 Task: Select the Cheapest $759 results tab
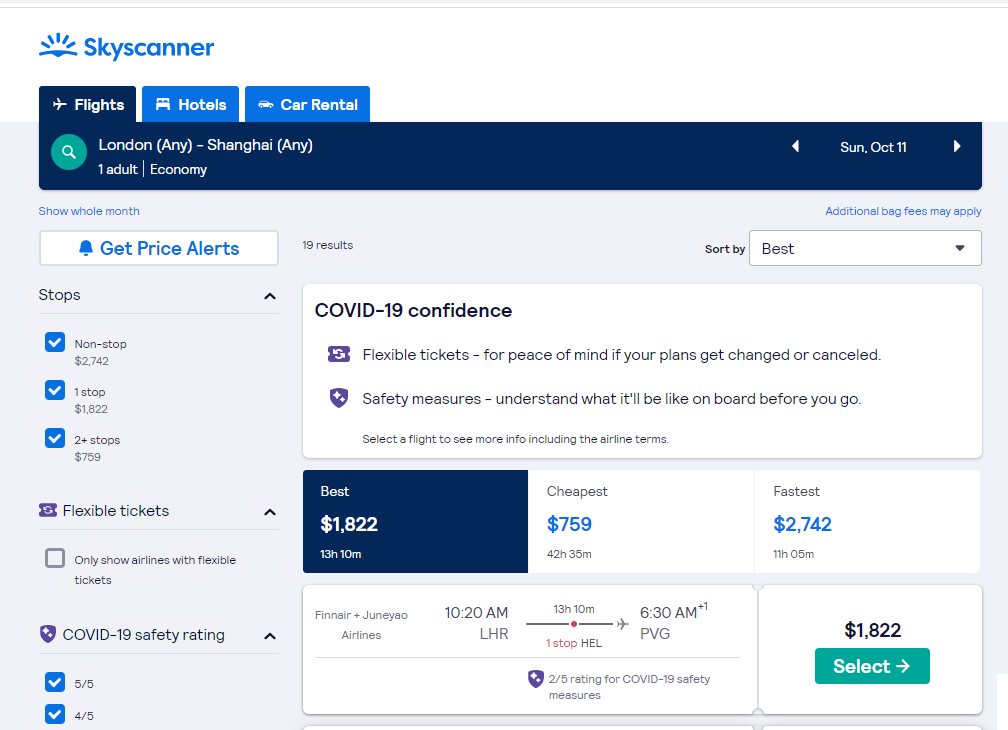(641, 521)
